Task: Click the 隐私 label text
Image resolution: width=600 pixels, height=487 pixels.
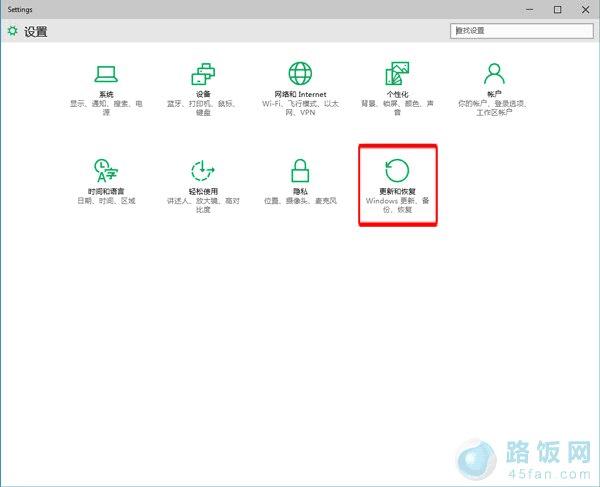Action: pyautogui.click(x=300, y=191)
